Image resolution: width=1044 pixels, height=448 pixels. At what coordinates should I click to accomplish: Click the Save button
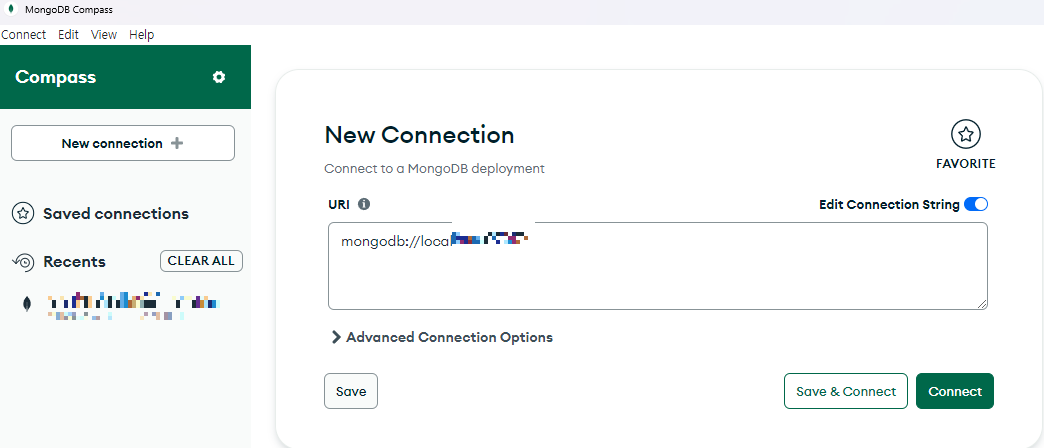[x=350, y=391]
